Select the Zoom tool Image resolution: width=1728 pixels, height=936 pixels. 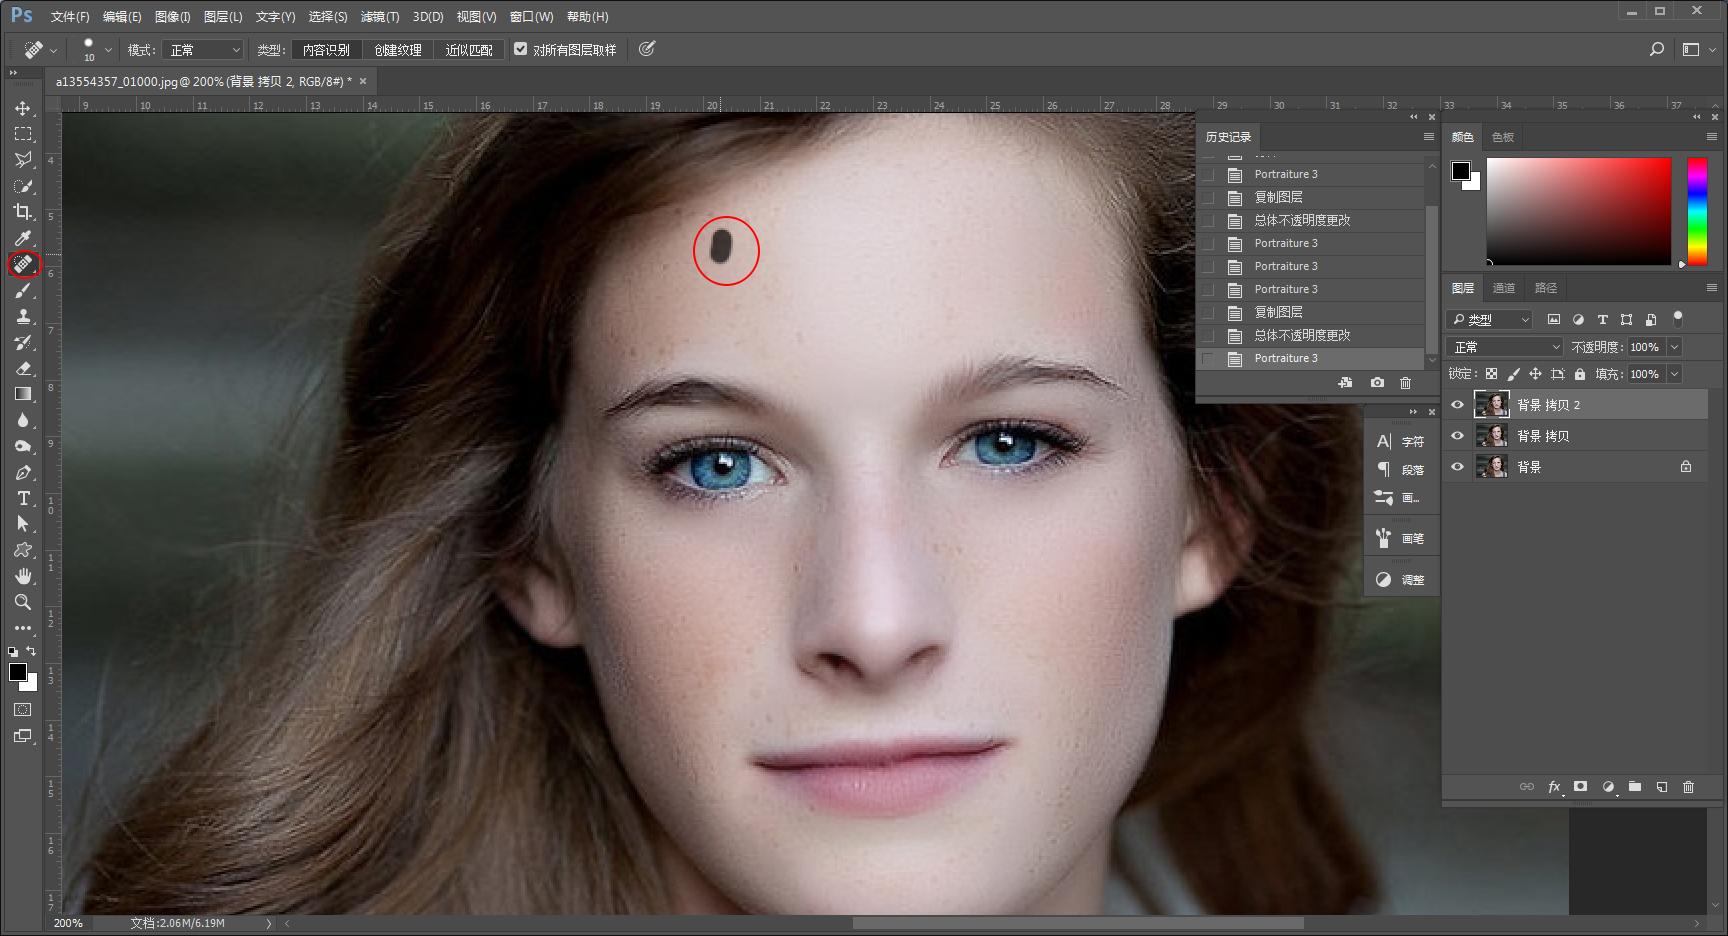point(23,602)
